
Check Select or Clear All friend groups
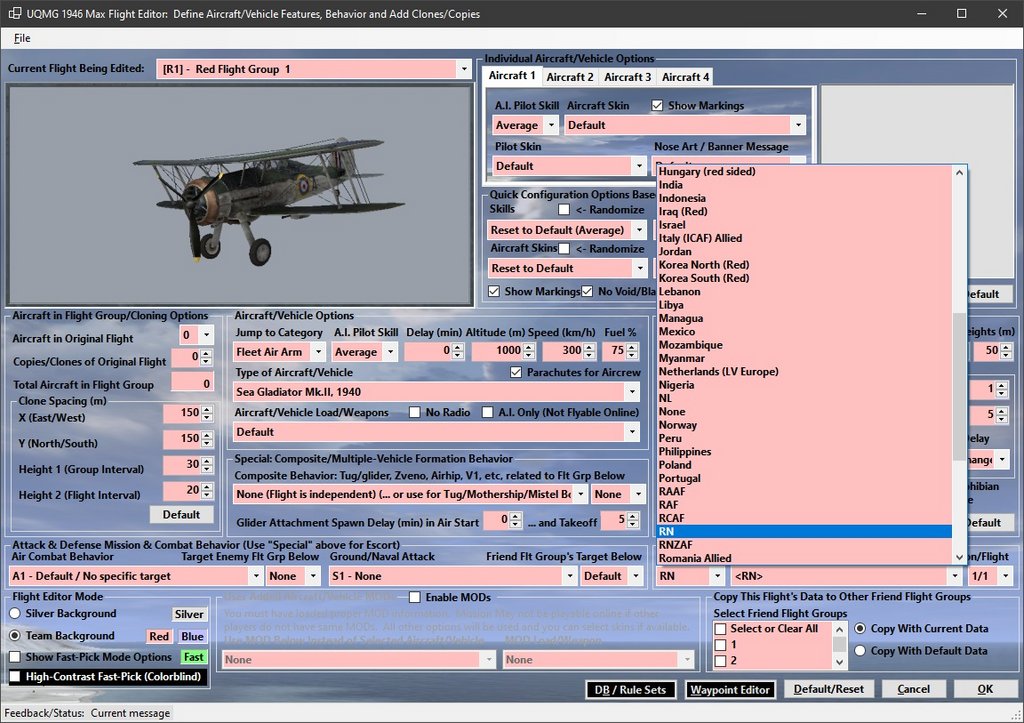coord(720,629)
